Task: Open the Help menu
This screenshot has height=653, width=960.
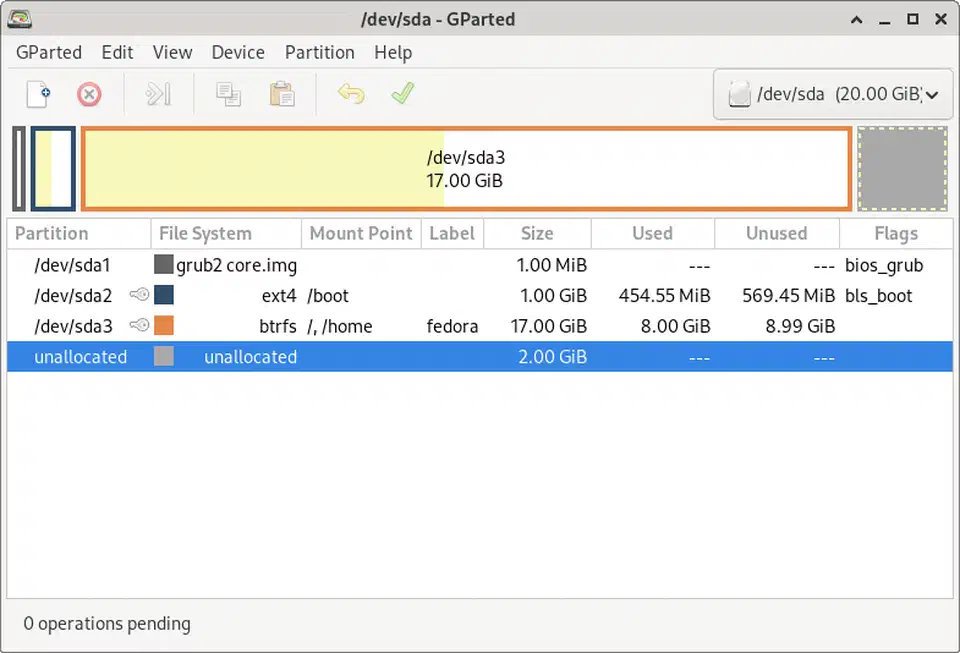Action: pos(393,52)
